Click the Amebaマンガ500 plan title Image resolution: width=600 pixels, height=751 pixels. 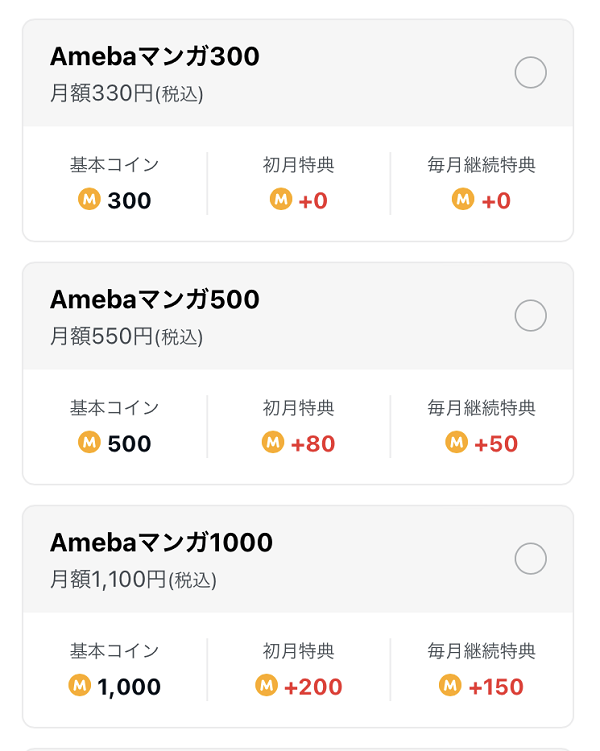(155, 299)
